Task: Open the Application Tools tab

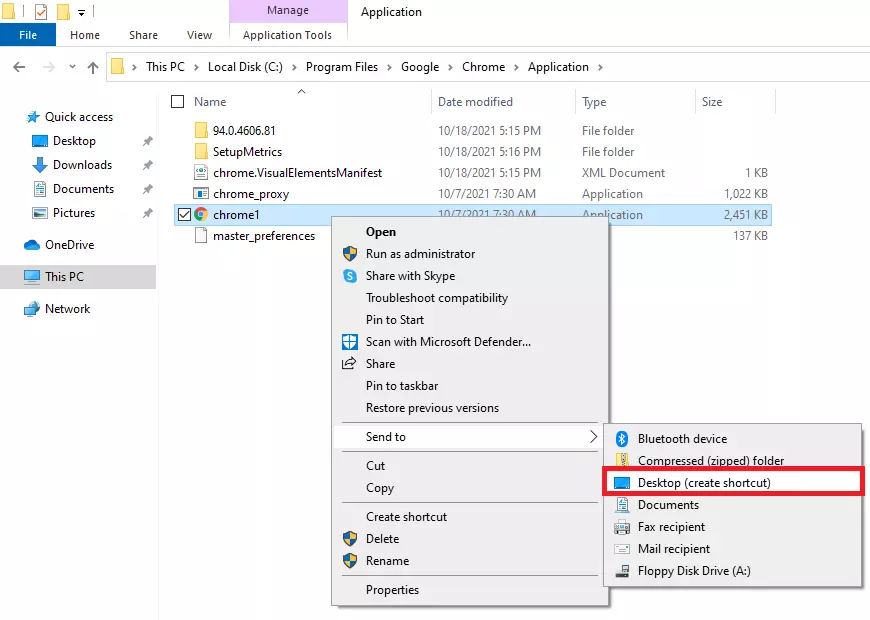Action: coord(287,35)
